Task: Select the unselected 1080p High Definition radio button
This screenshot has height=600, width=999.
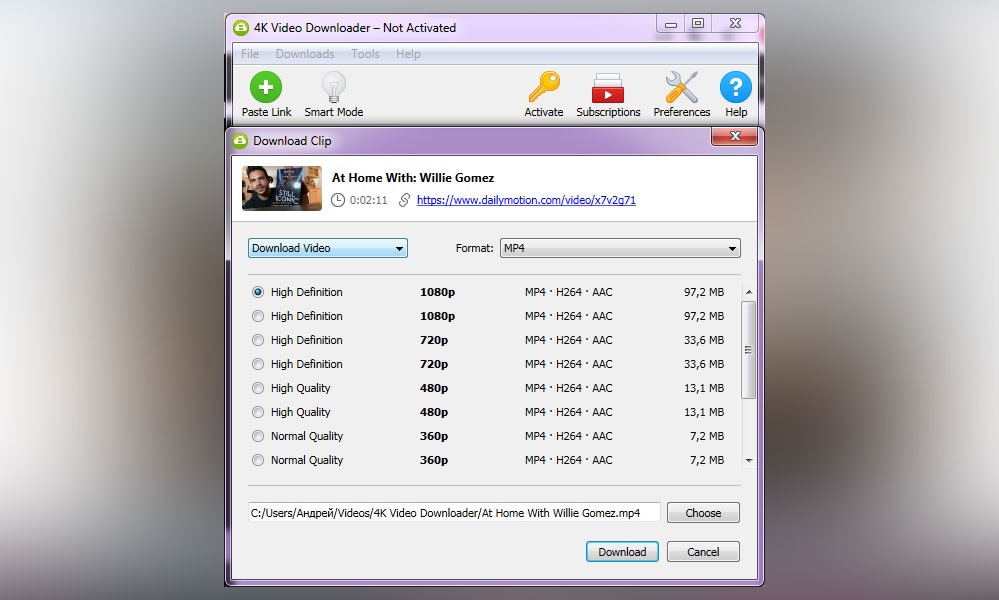Action: pyautogui.click(x=257, y=316)
